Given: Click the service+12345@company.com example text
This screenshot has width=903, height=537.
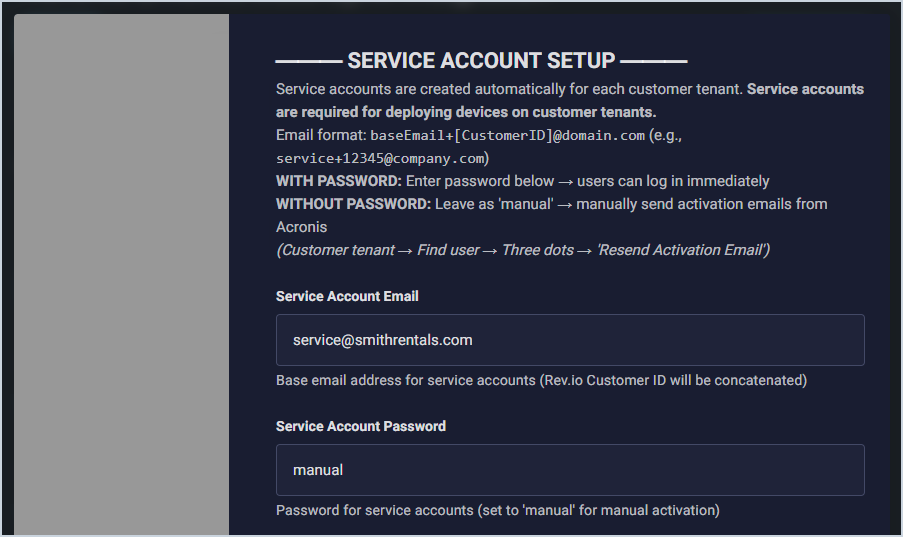Looking at the screenshot, I should pyautogui.click(x=382, y=158).
